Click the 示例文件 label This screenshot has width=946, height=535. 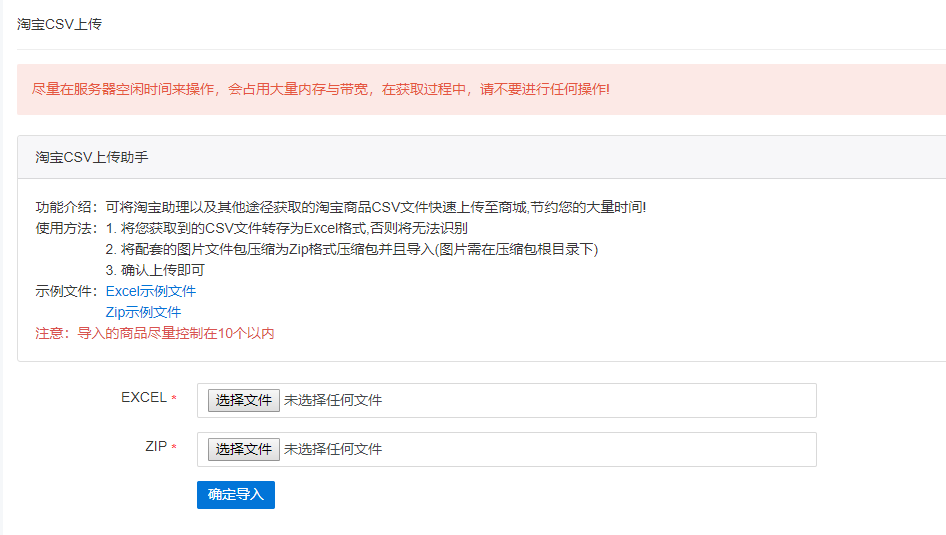point(66,291)
